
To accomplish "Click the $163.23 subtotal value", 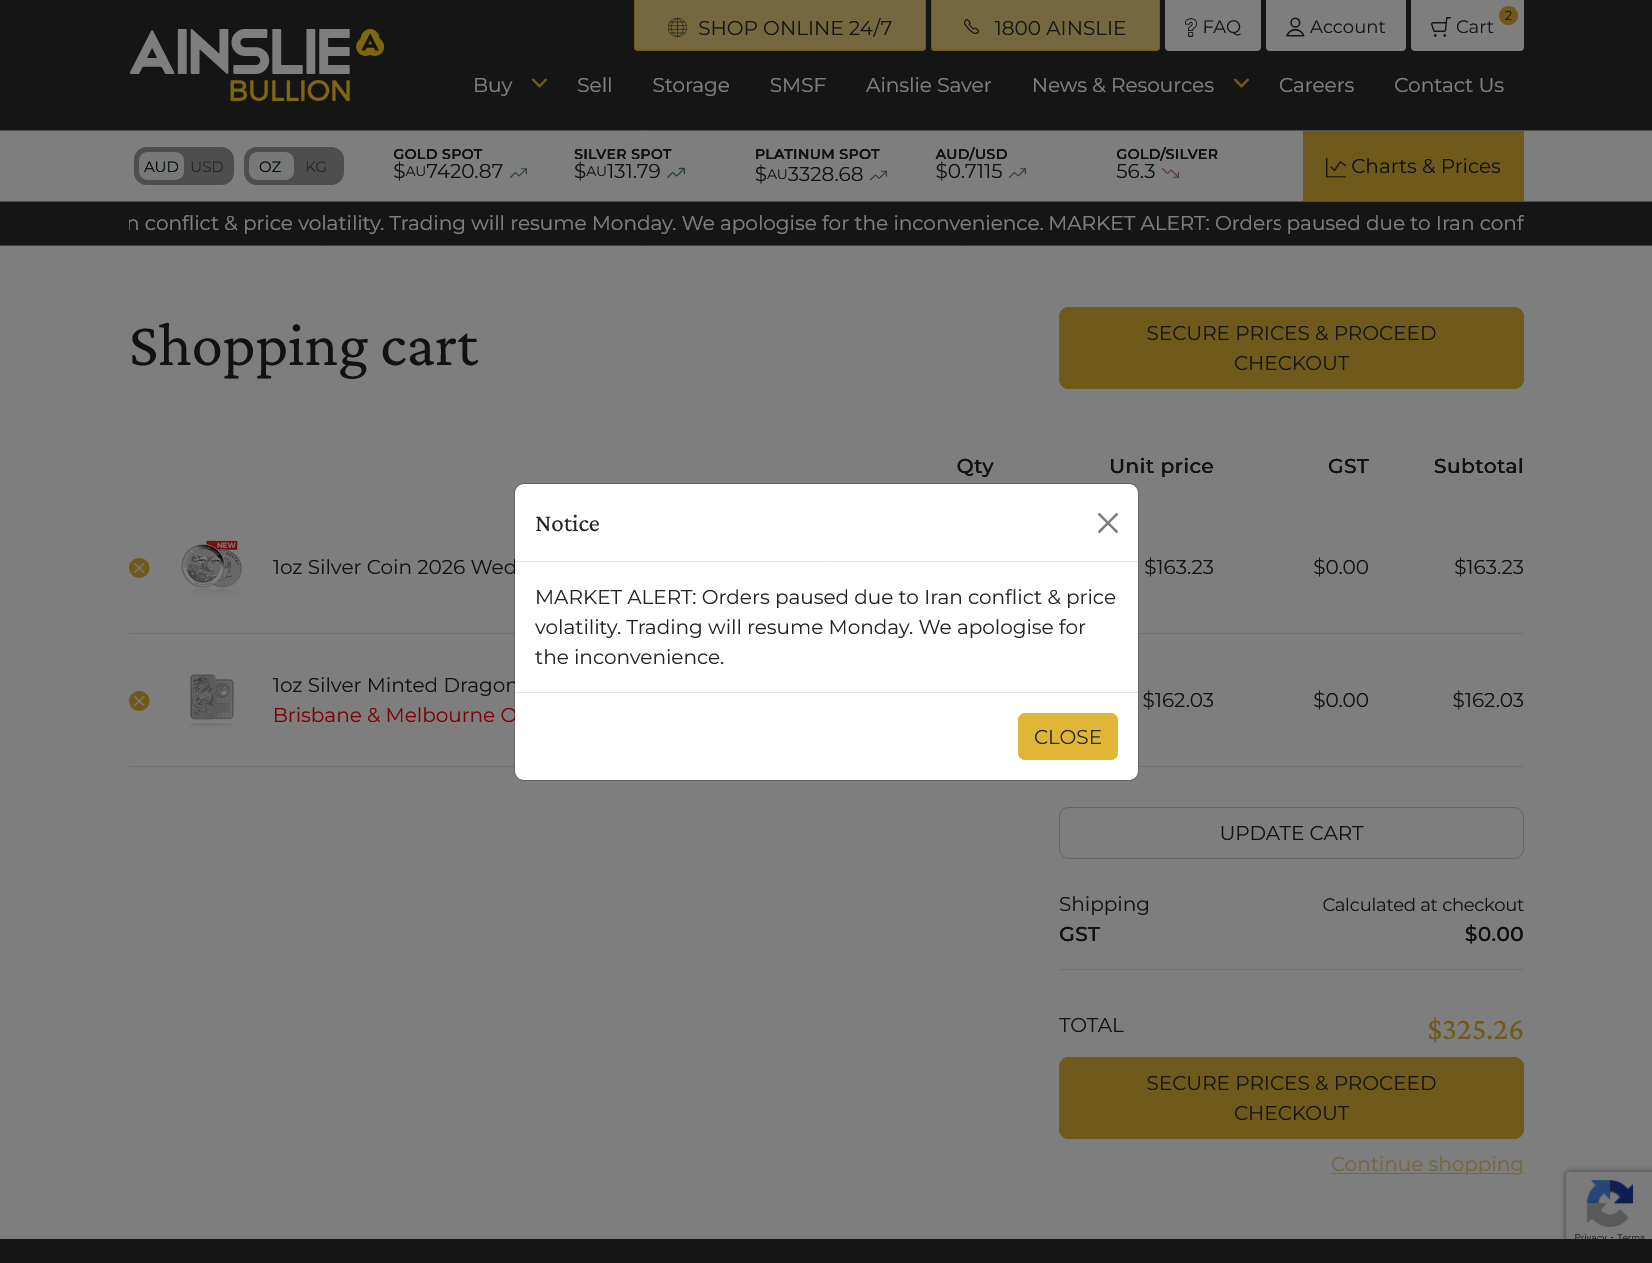I will pyautogui.click(x=1489, y=567).
